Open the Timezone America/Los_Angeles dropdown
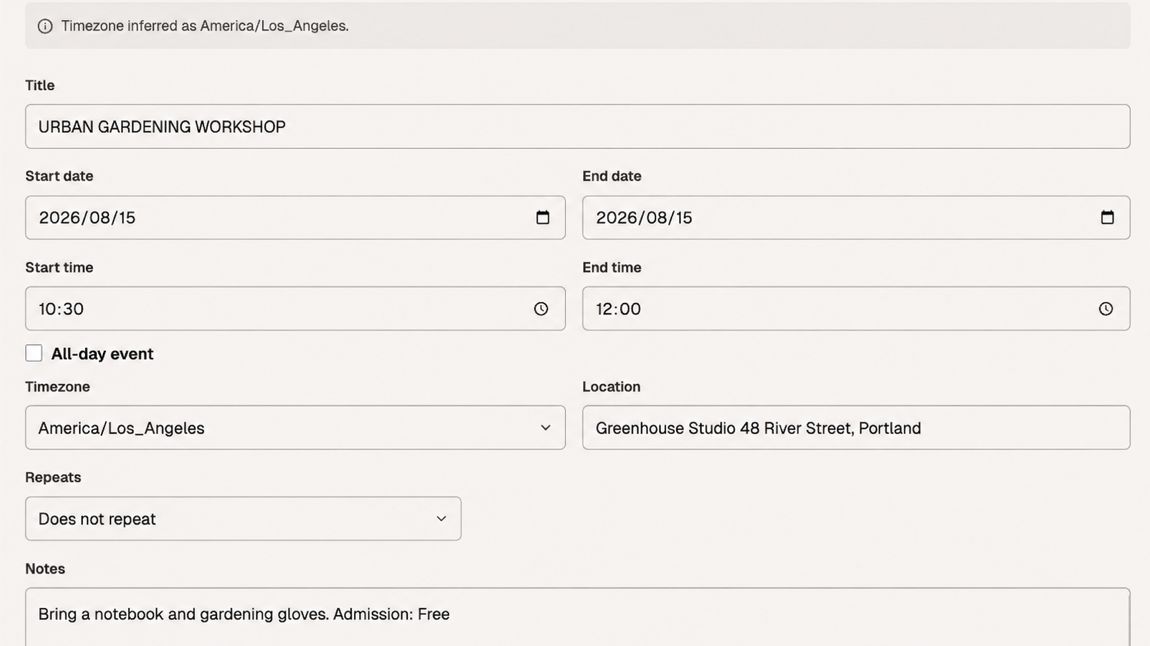This screenshot has width=1150, height=646. [x=295, y=427]
